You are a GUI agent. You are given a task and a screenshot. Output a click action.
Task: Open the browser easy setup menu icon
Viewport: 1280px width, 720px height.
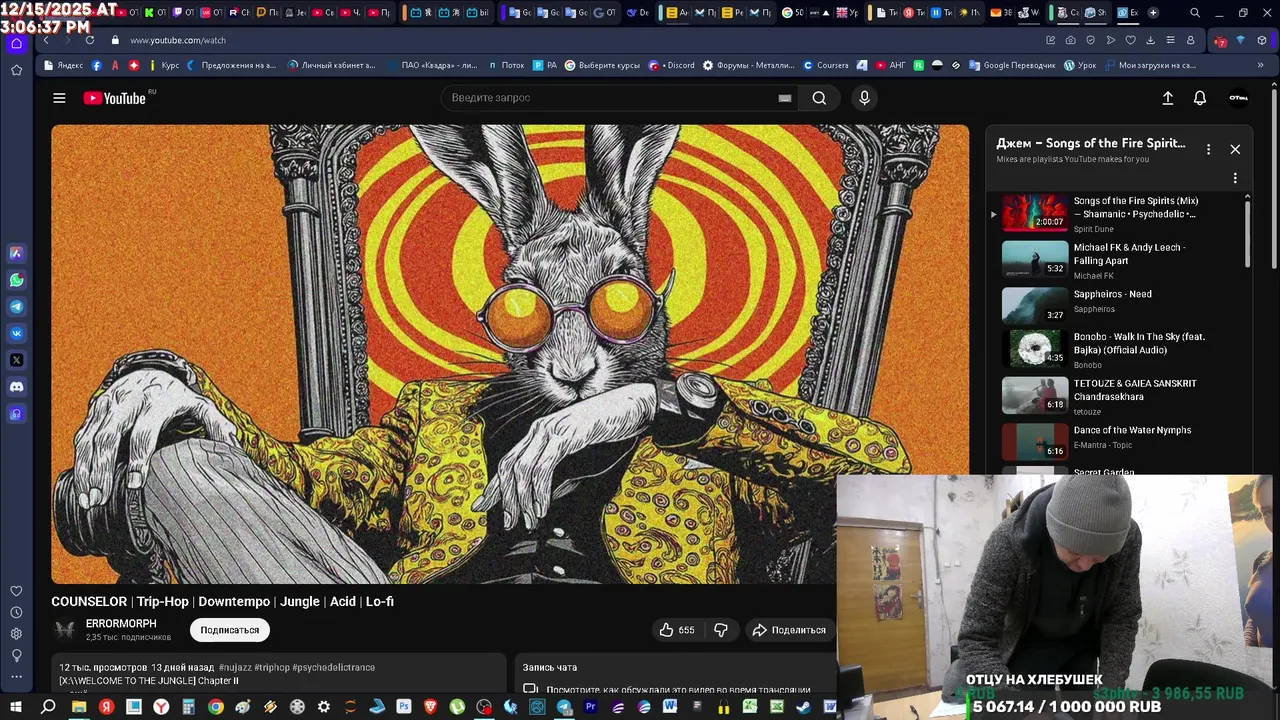pos(1170,40)
